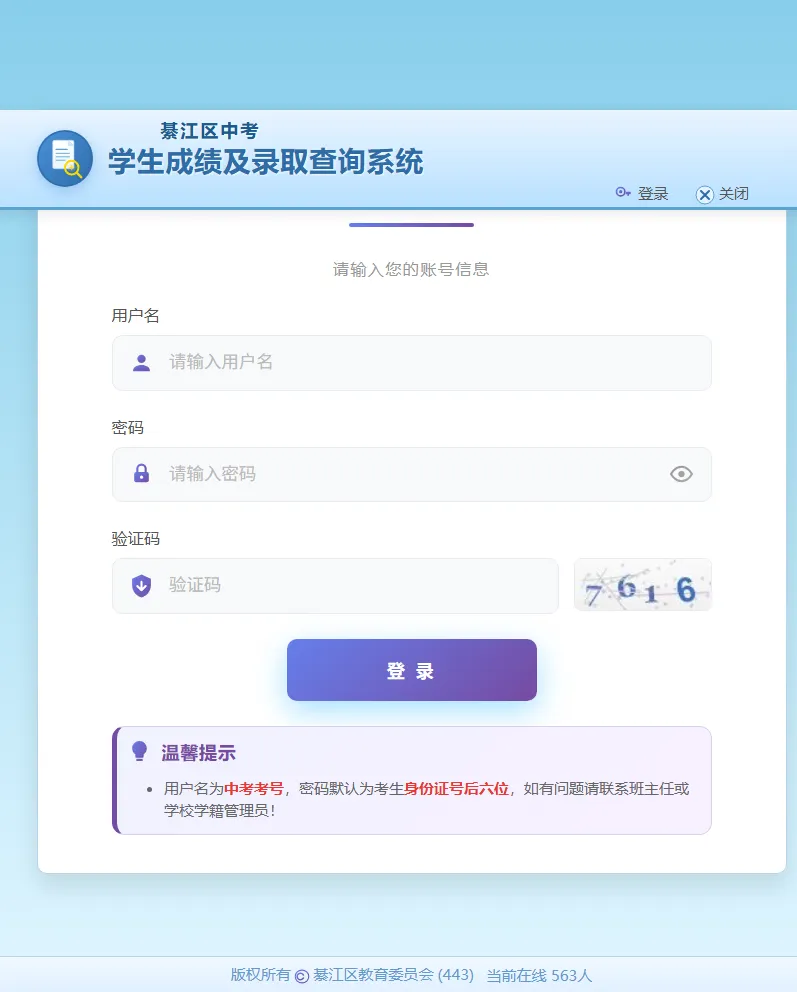Focus the 验证码 input field
The image size is (797, 992).
click(x=335, y=586)
